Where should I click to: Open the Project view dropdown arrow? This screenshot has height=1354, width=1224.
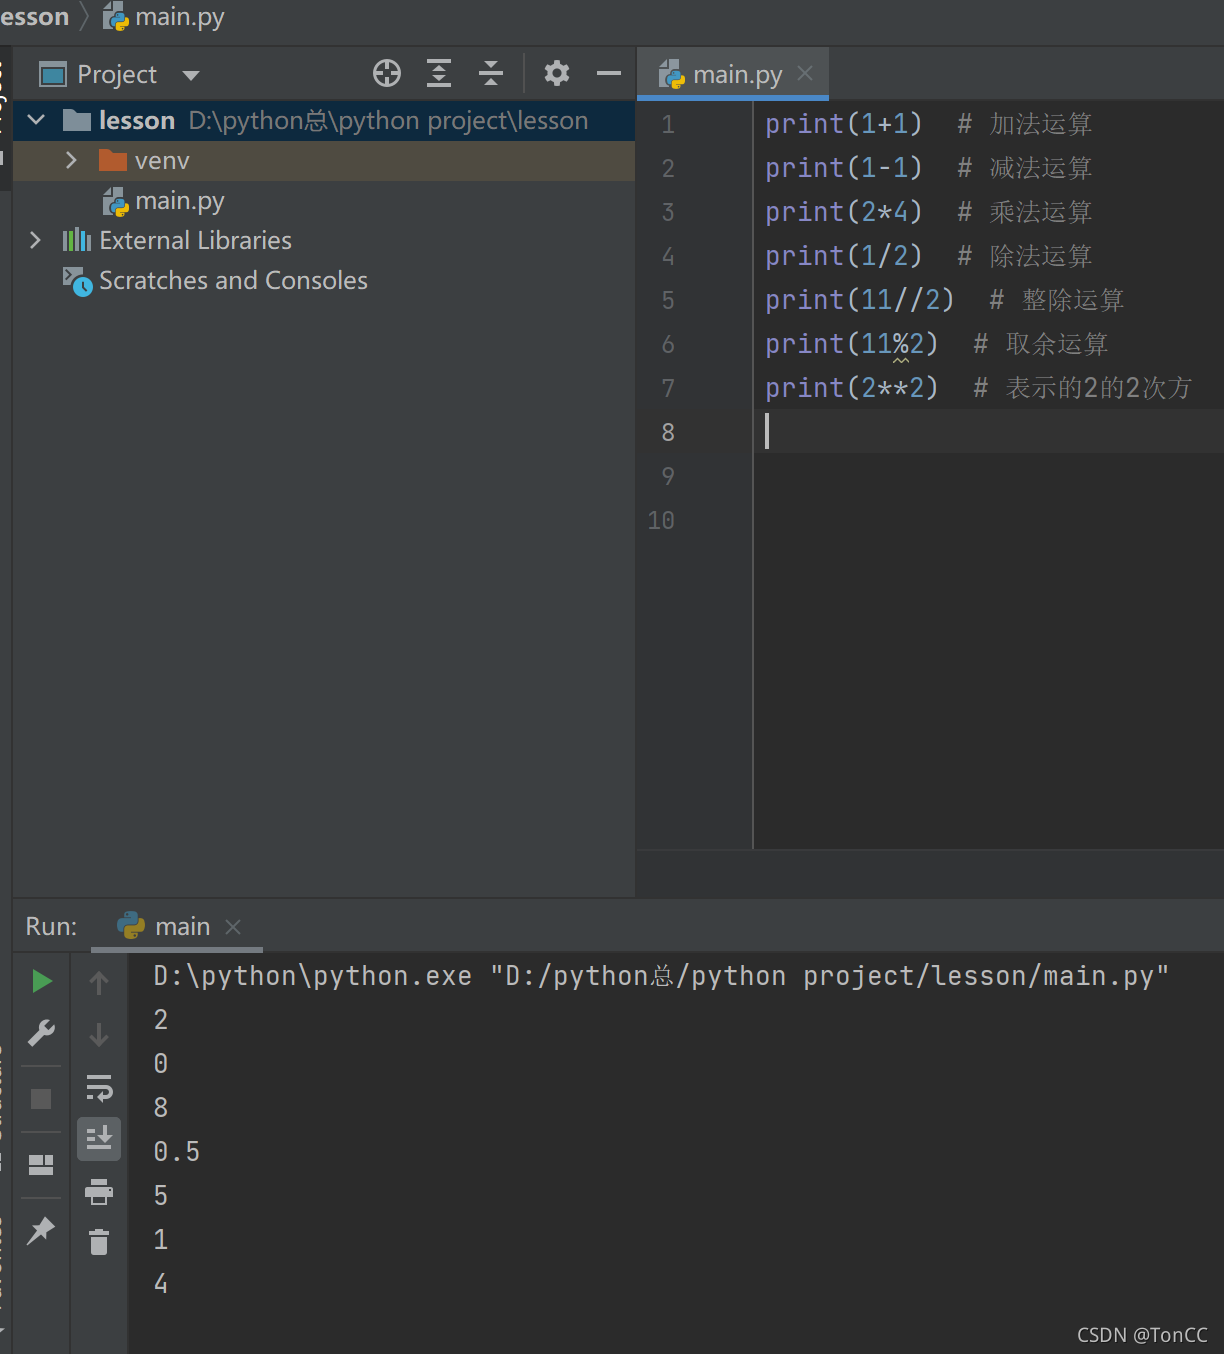[x=191, y=75]
